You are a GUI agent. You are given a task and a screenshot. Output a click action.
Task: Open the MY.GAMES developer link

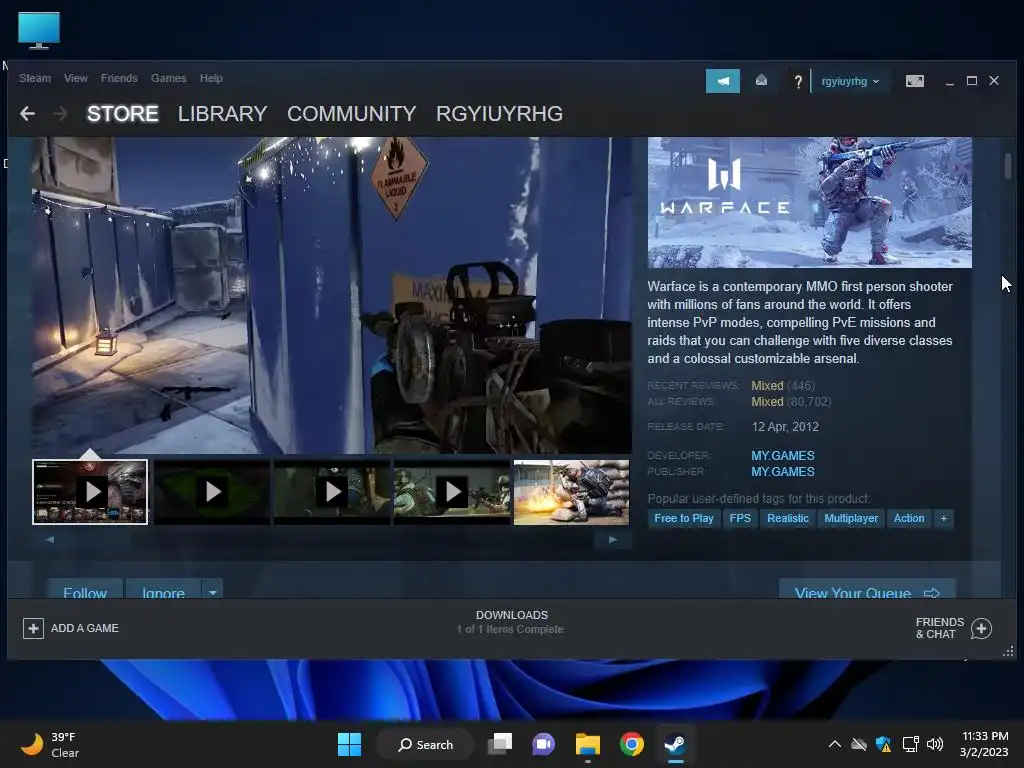[782, 455]
